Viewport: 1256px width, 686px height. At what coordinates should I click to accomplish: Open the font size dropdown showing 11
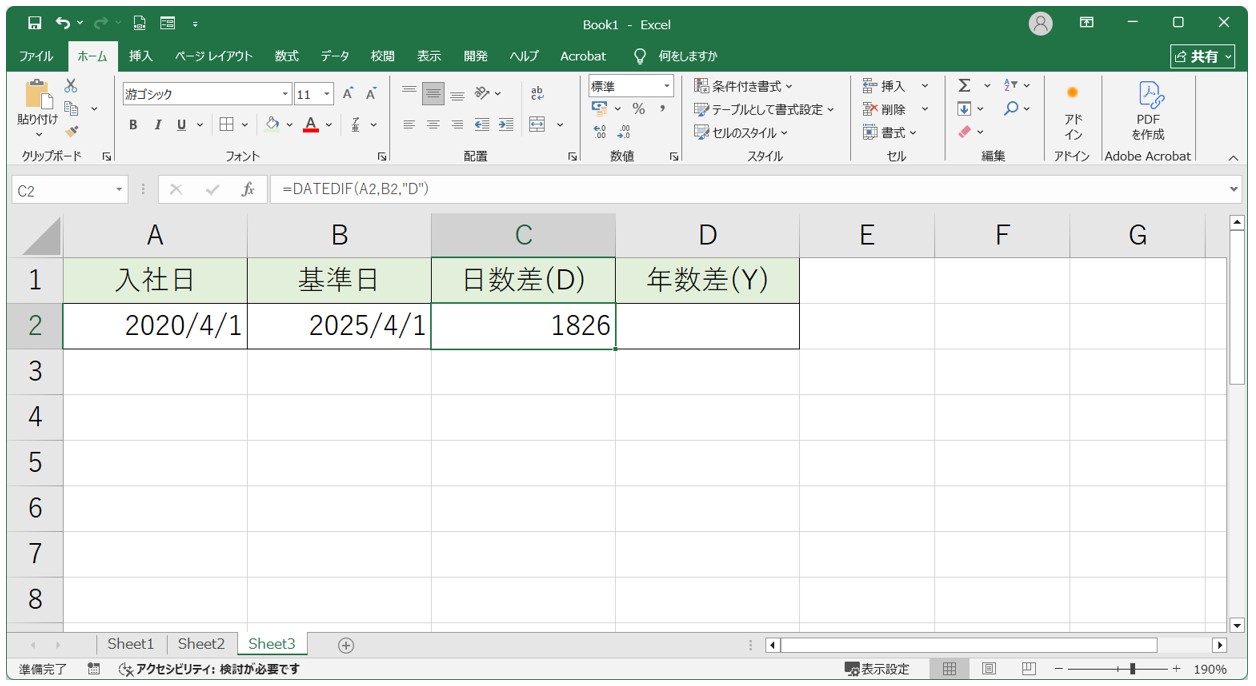coord(327,95)
